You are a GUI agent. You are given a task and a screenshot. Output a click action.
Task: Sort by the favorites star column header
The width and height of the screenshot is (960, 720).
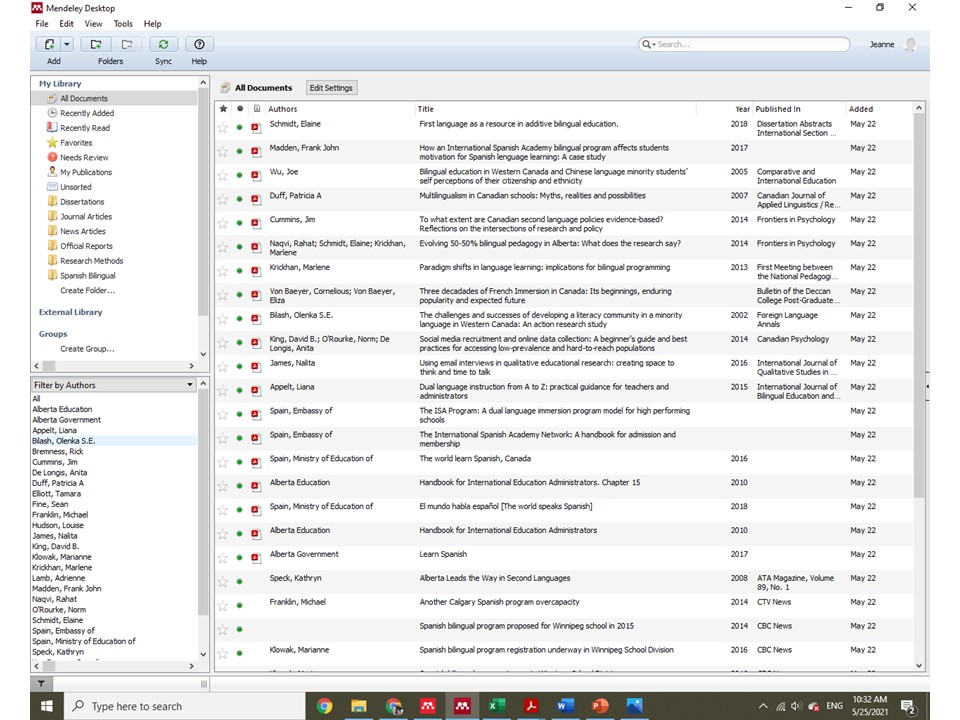[223, 108]
